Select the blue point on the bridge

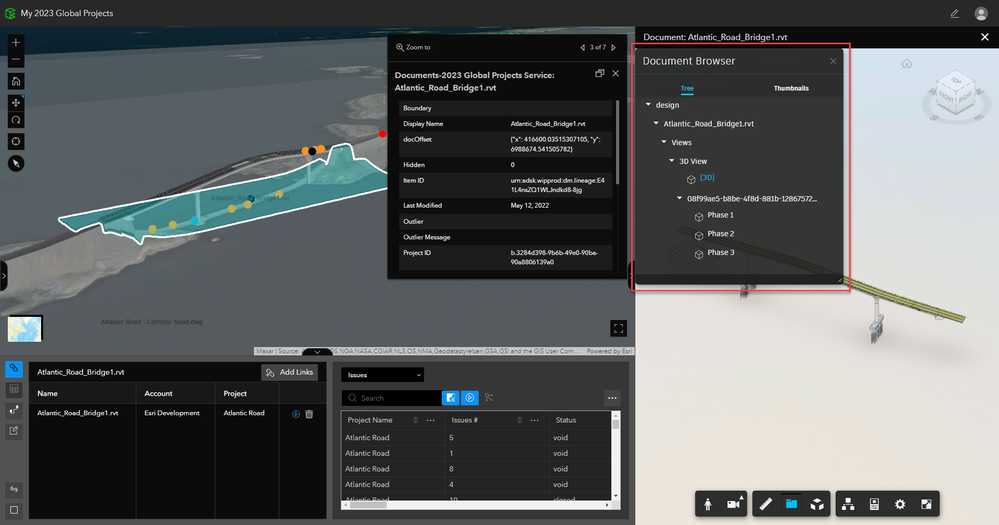[x=195, y=220]
